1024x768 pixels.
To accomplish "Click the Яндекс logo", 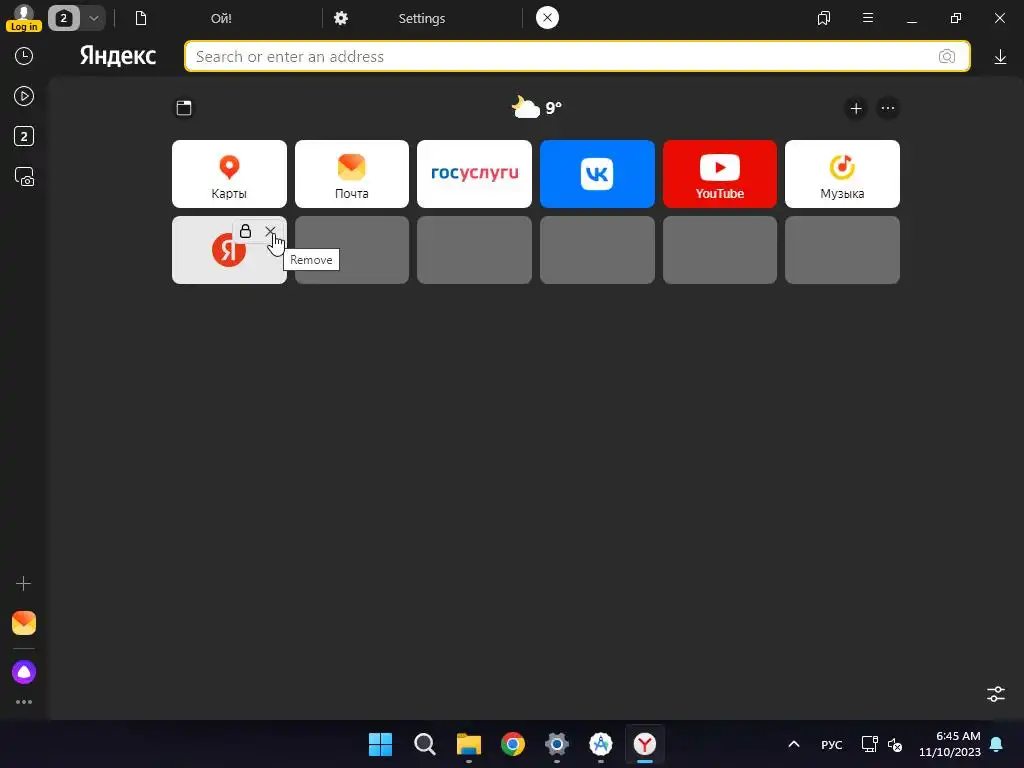I will coord(118,56).
